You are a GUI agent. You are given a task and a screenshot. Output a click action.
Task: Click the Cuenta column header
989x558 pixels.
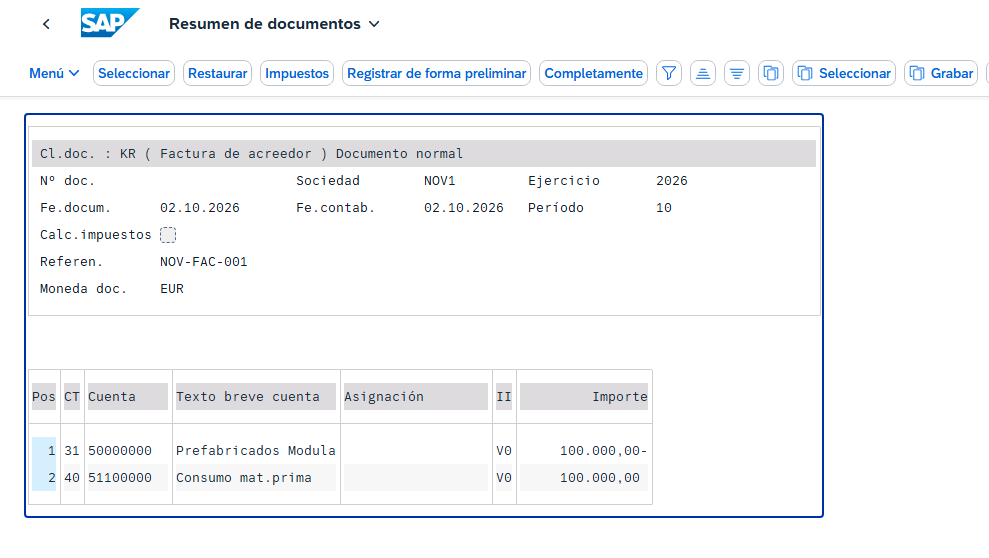point(128,397)
